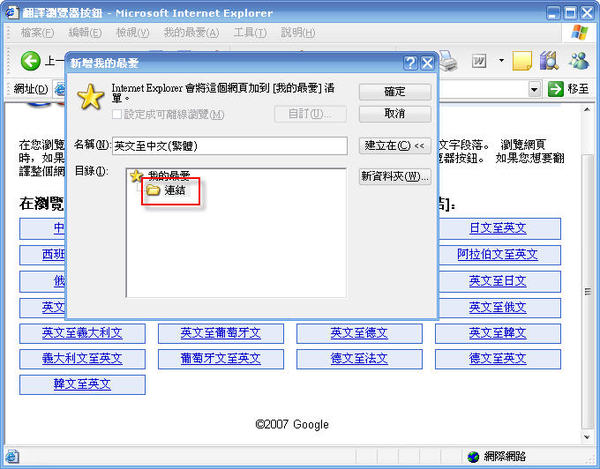The height and width of the screenshot is (469, 600).
Task: Open the 檢視 menu
Action: [132, 33]
